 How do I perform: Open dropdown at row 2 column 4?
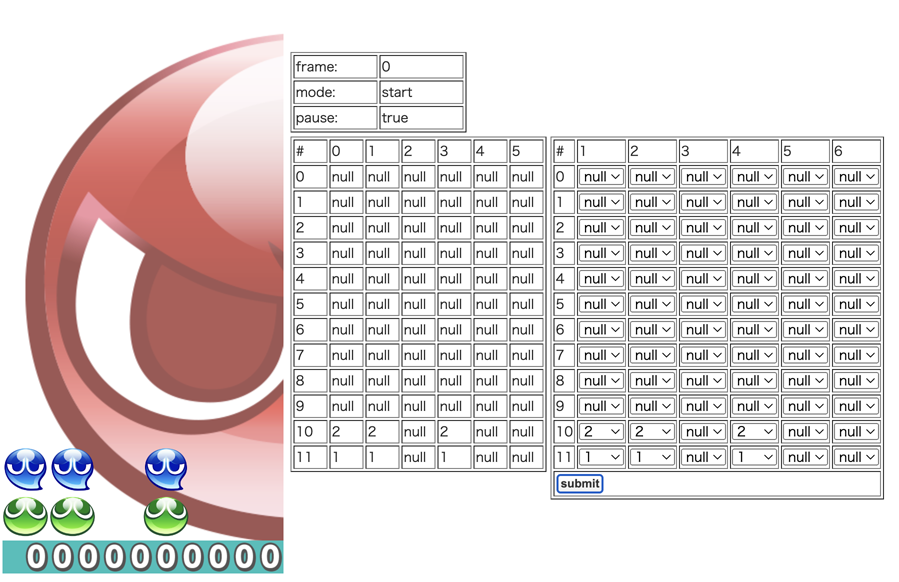click(x=754, y=228)
